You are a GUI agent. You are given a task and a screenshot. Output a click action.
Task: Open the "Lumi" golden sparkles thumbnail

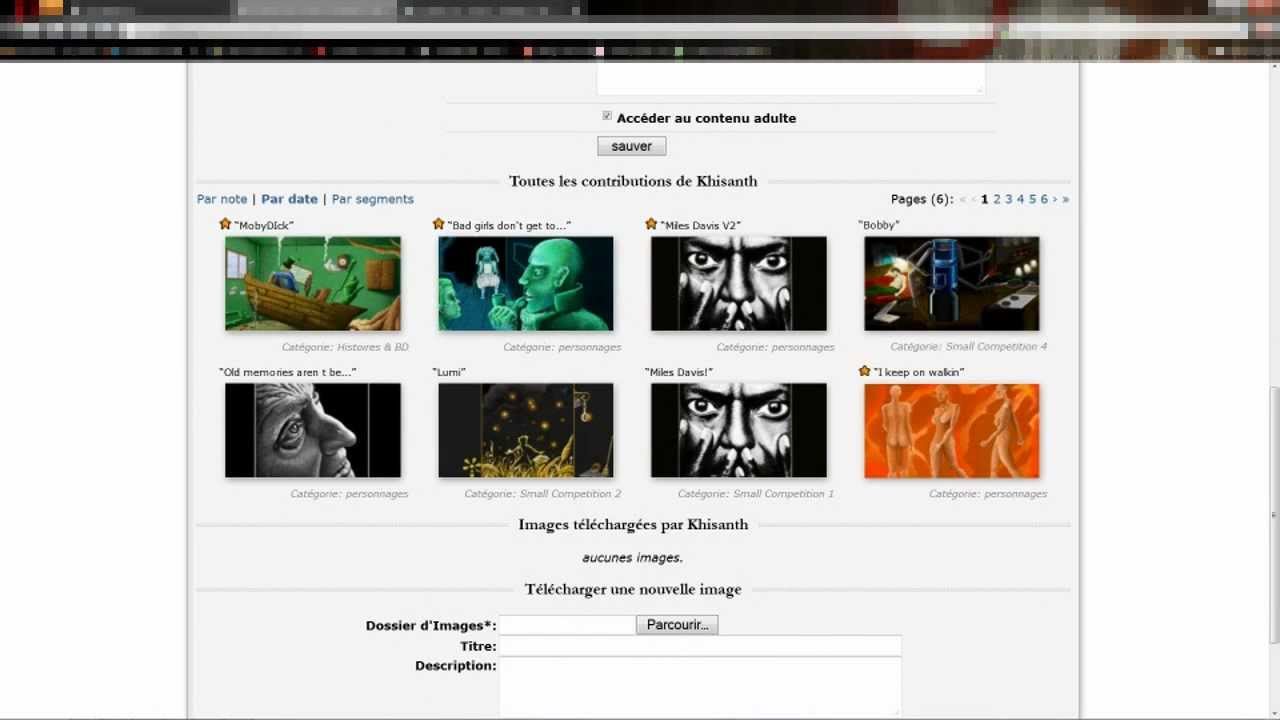[x=526, y=430]
